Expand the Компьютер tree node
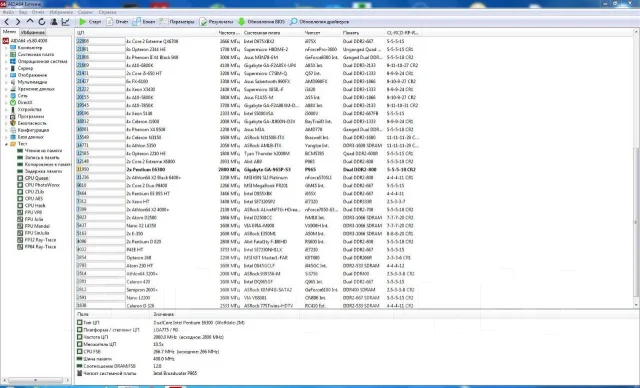The width and height of the screenshot is (640, 388). pyautogui.click(x=6, y=48)
